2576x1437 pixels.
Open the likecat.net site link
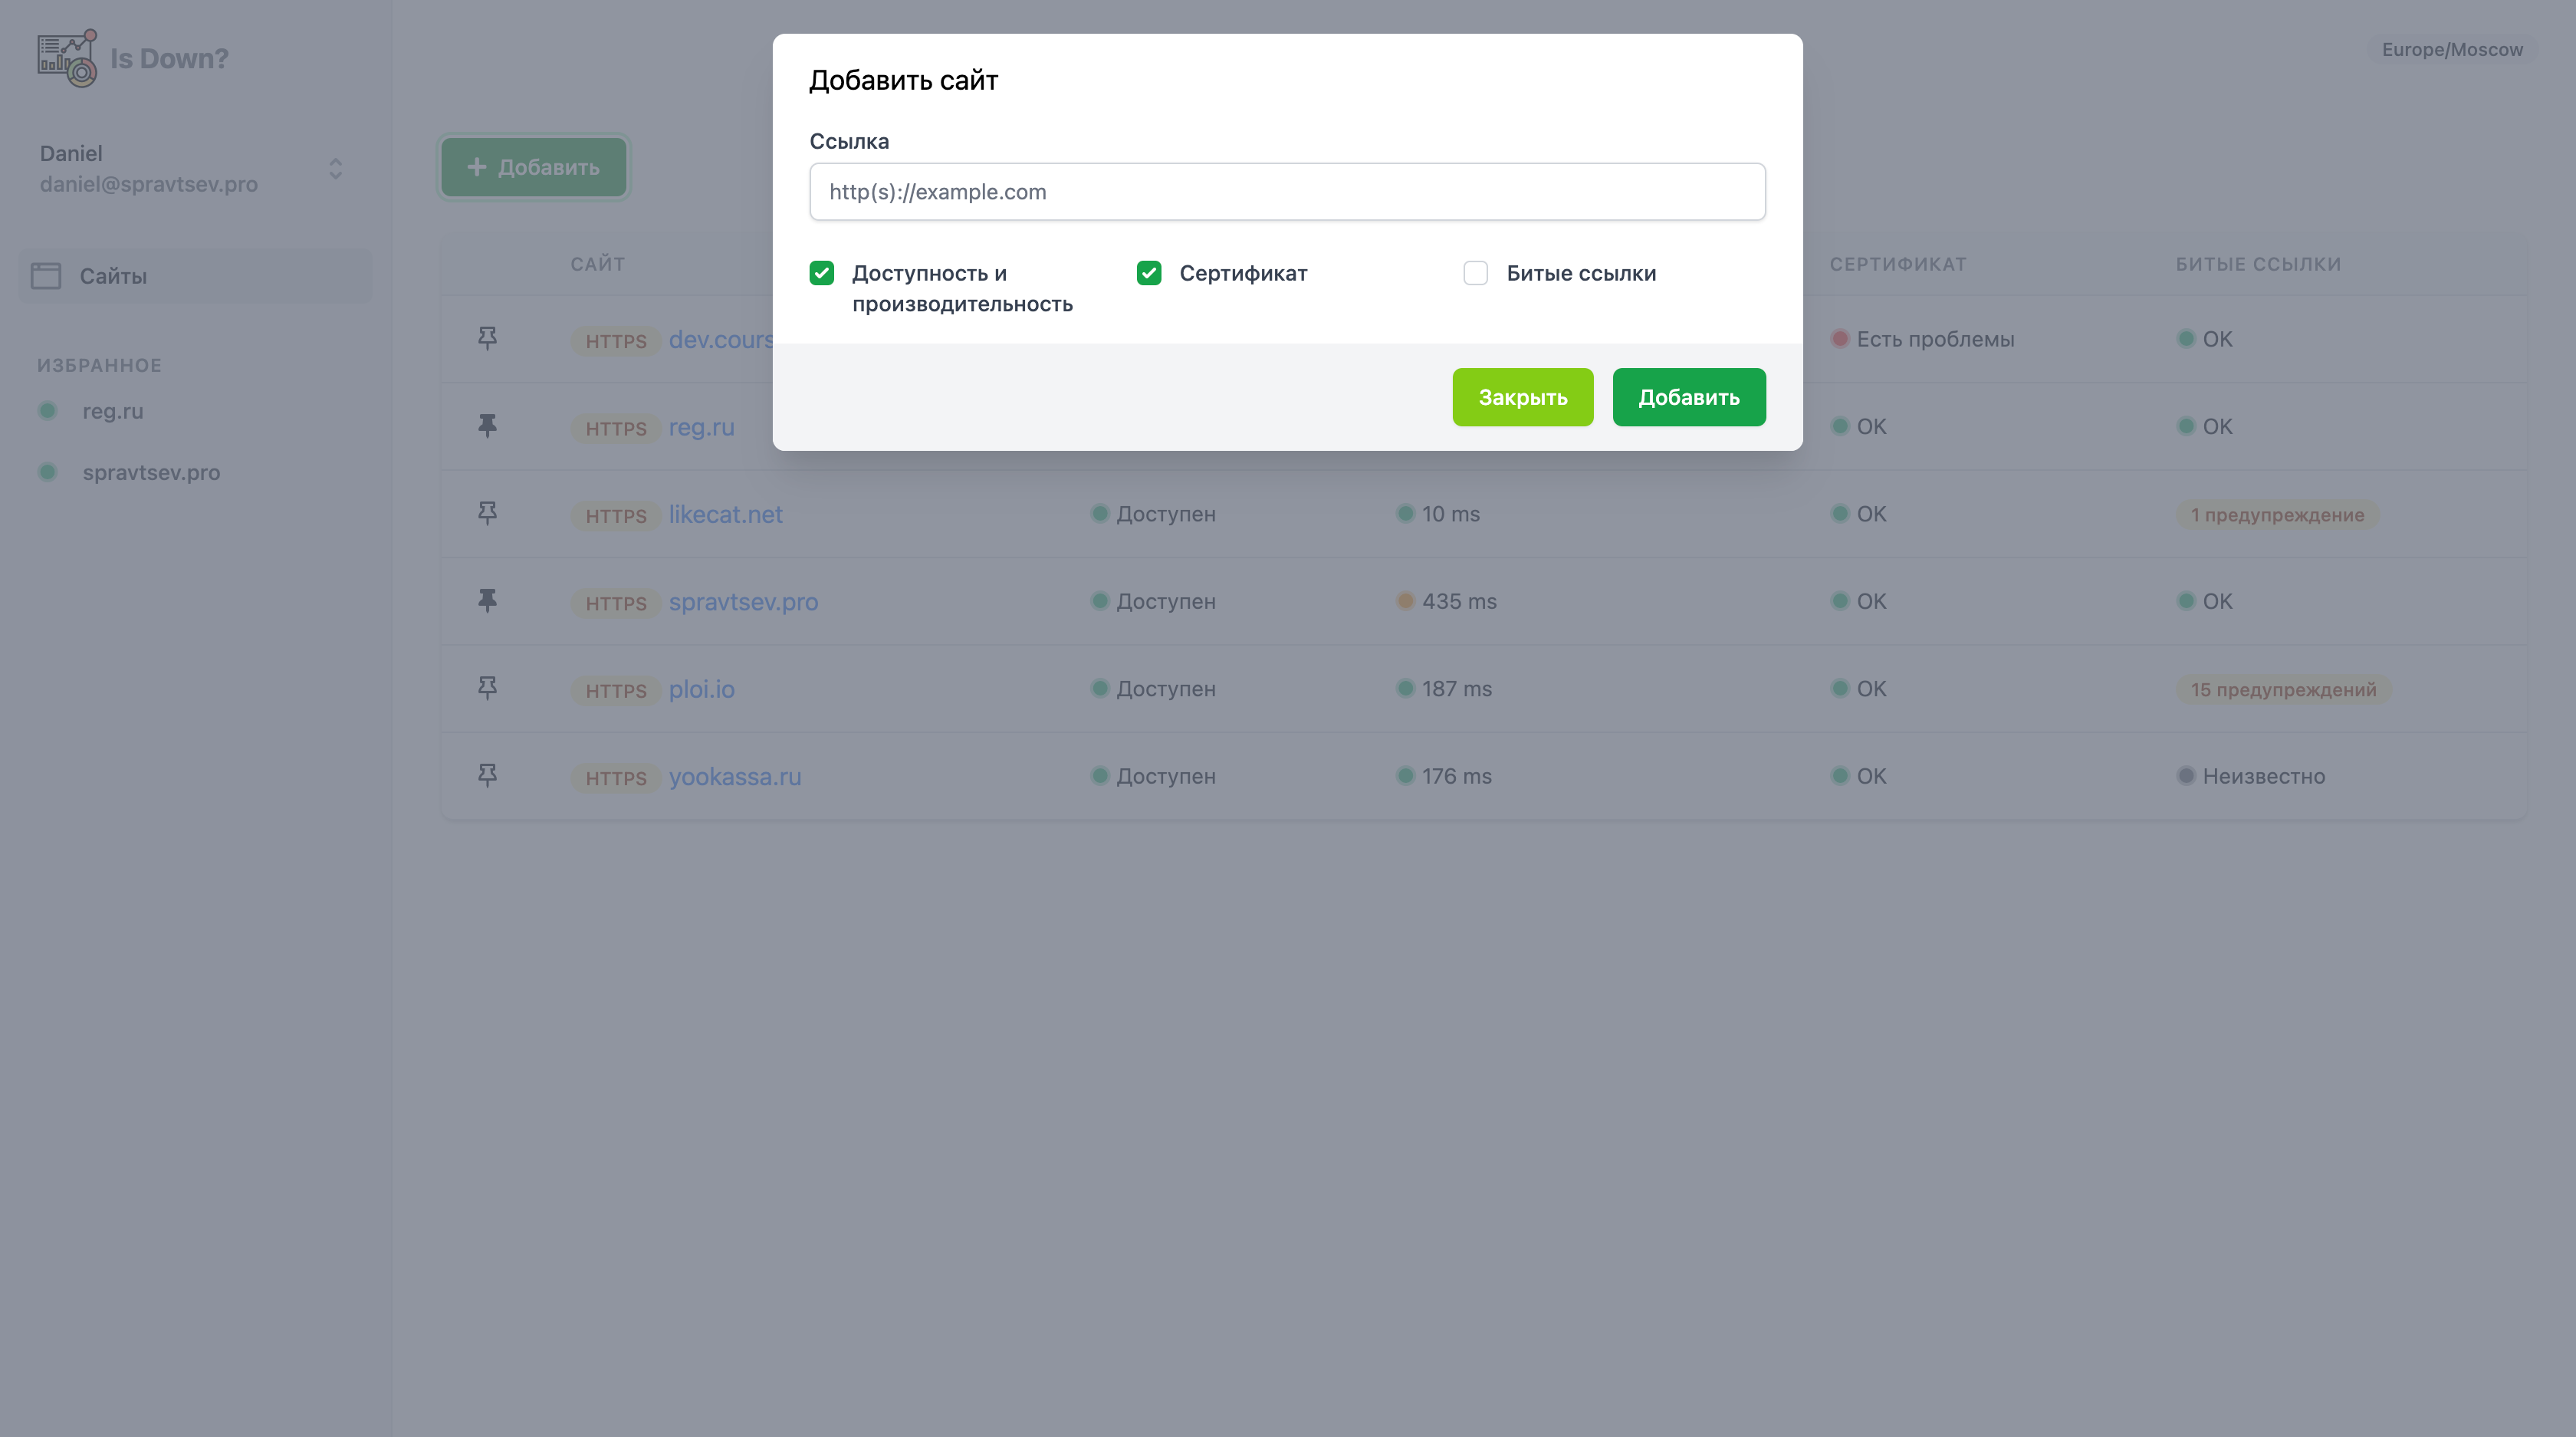click(x=725, y=514)
